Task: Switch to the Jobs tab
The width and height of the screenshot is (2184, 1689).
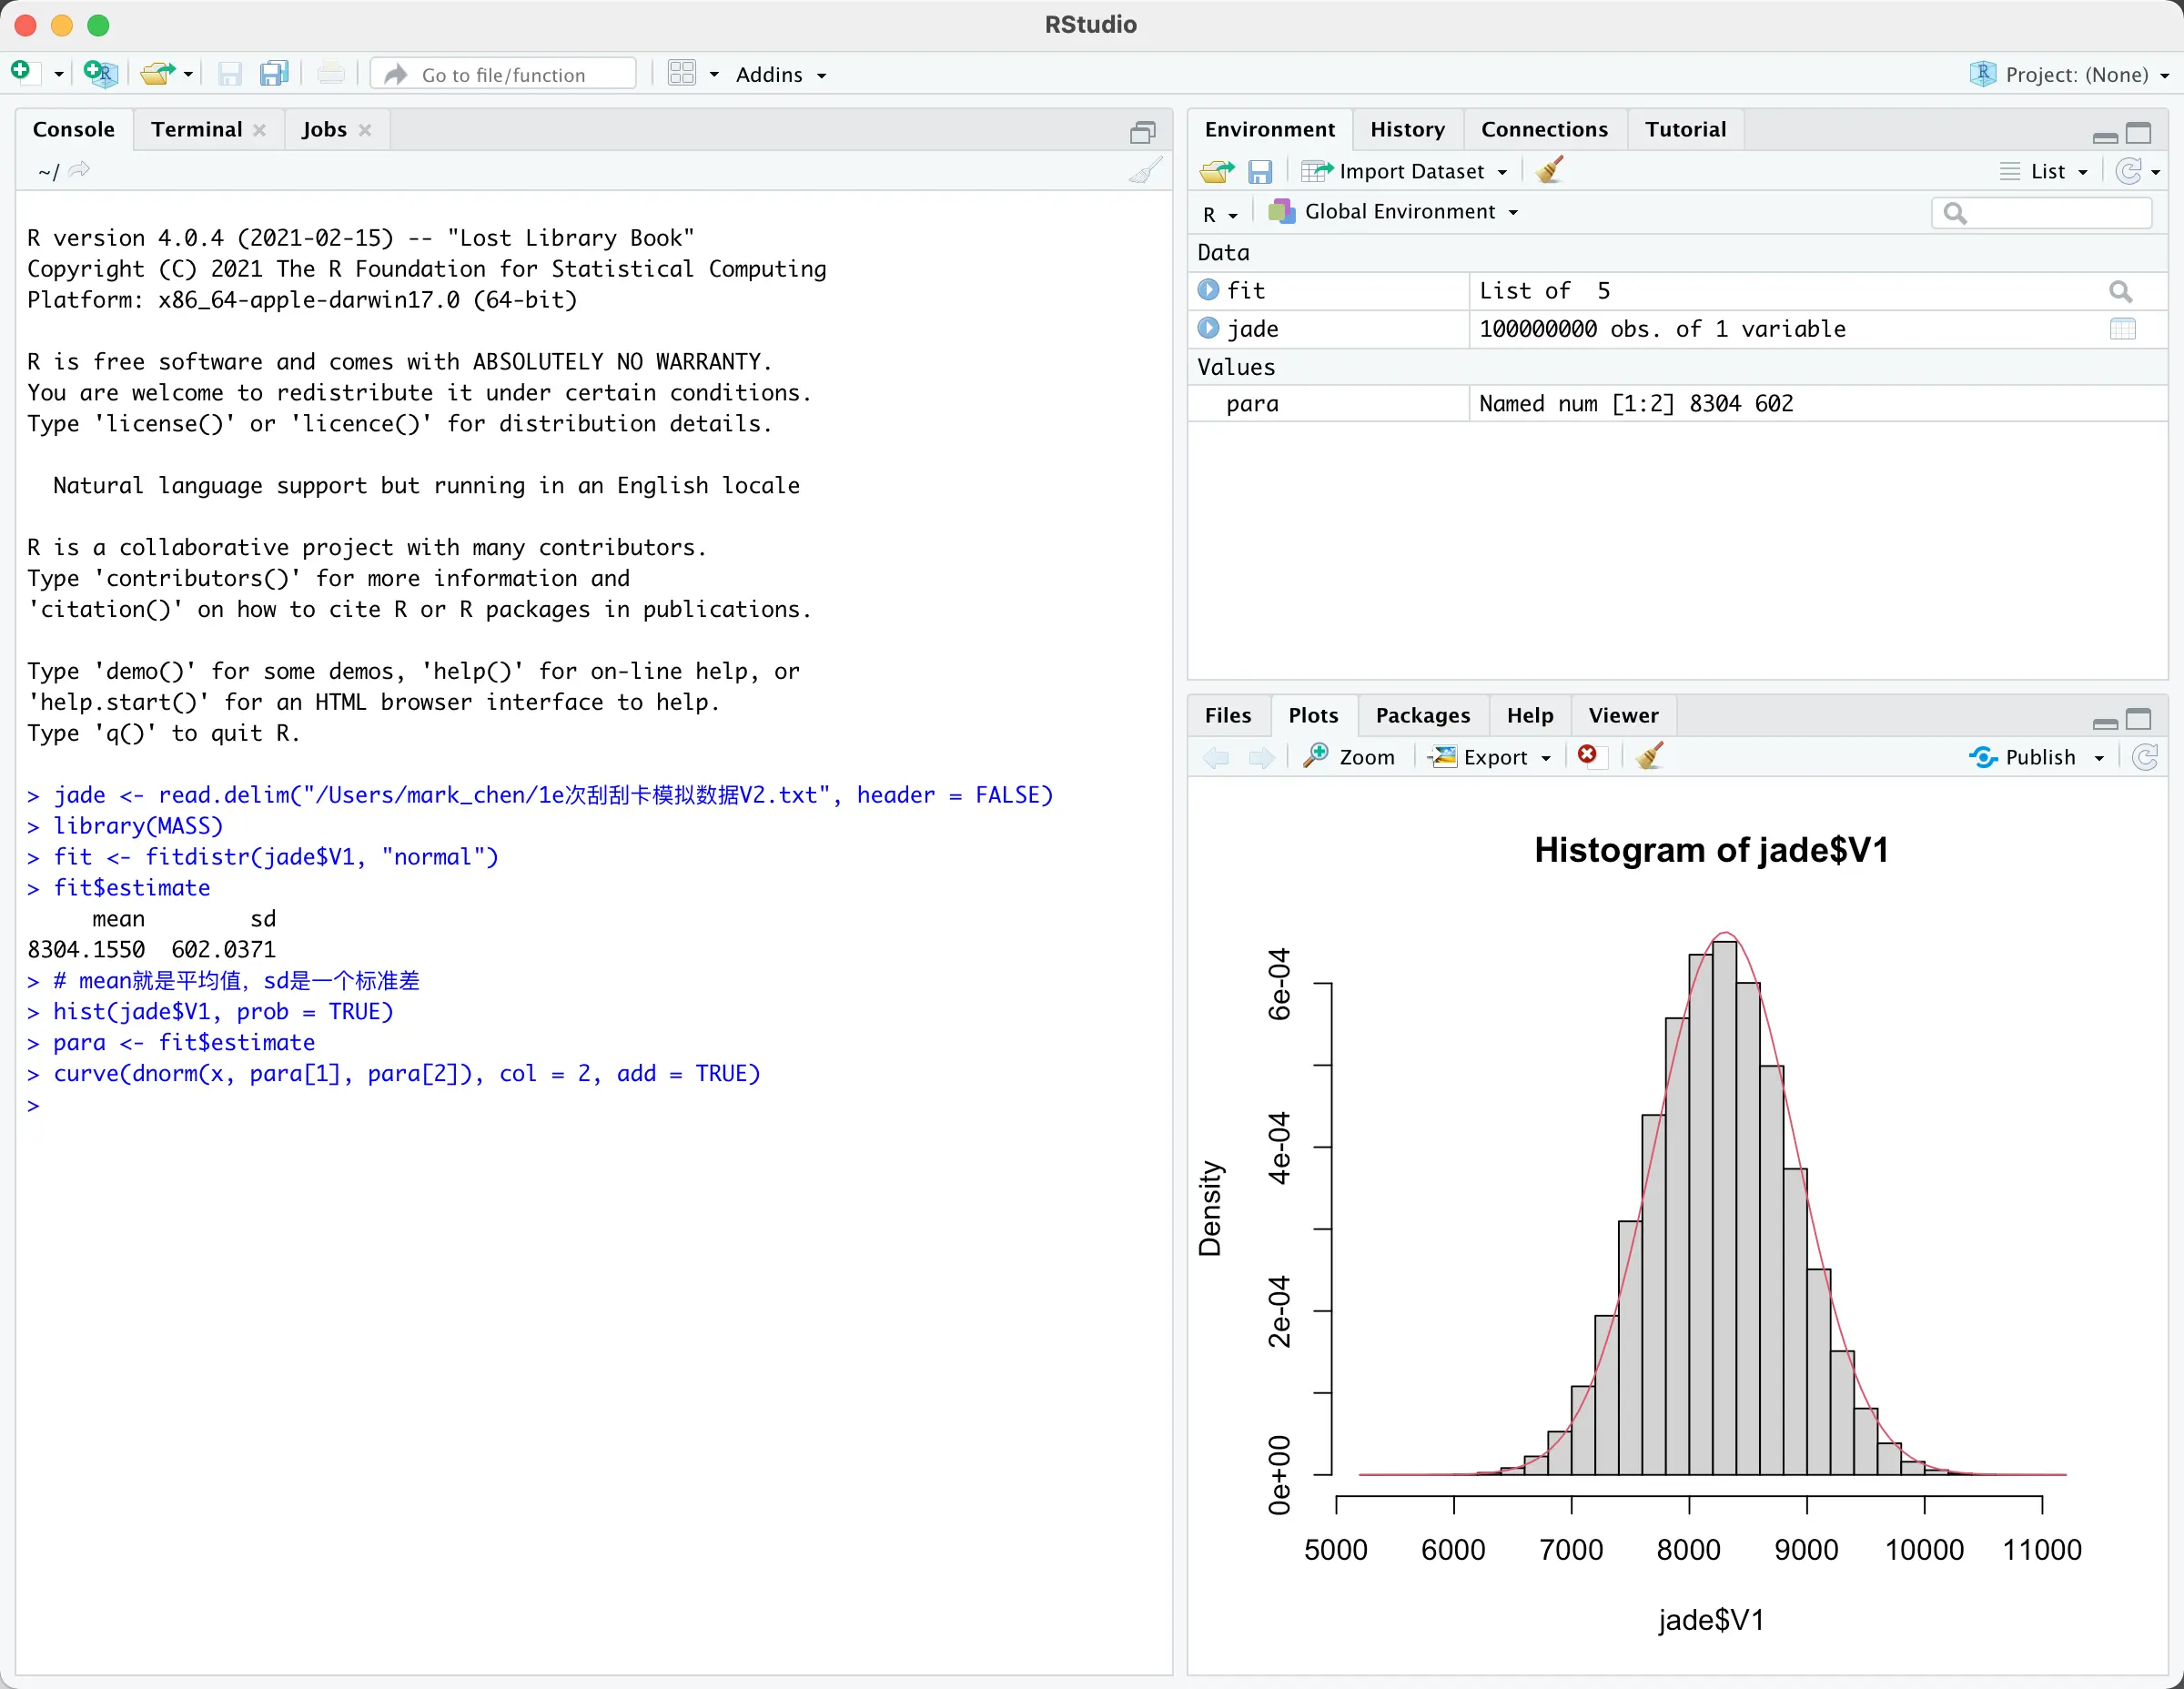Action: tap(324, 130)
